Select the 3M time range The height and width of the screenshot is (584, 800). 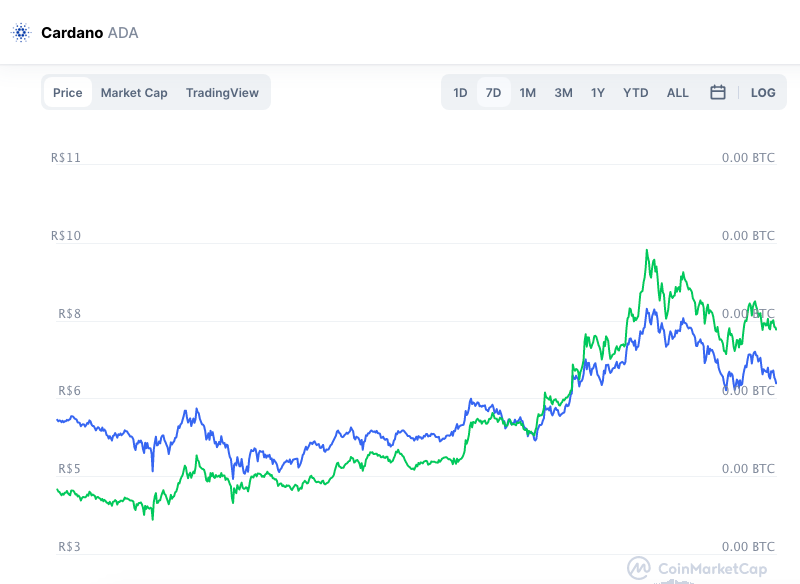[563, 93]
